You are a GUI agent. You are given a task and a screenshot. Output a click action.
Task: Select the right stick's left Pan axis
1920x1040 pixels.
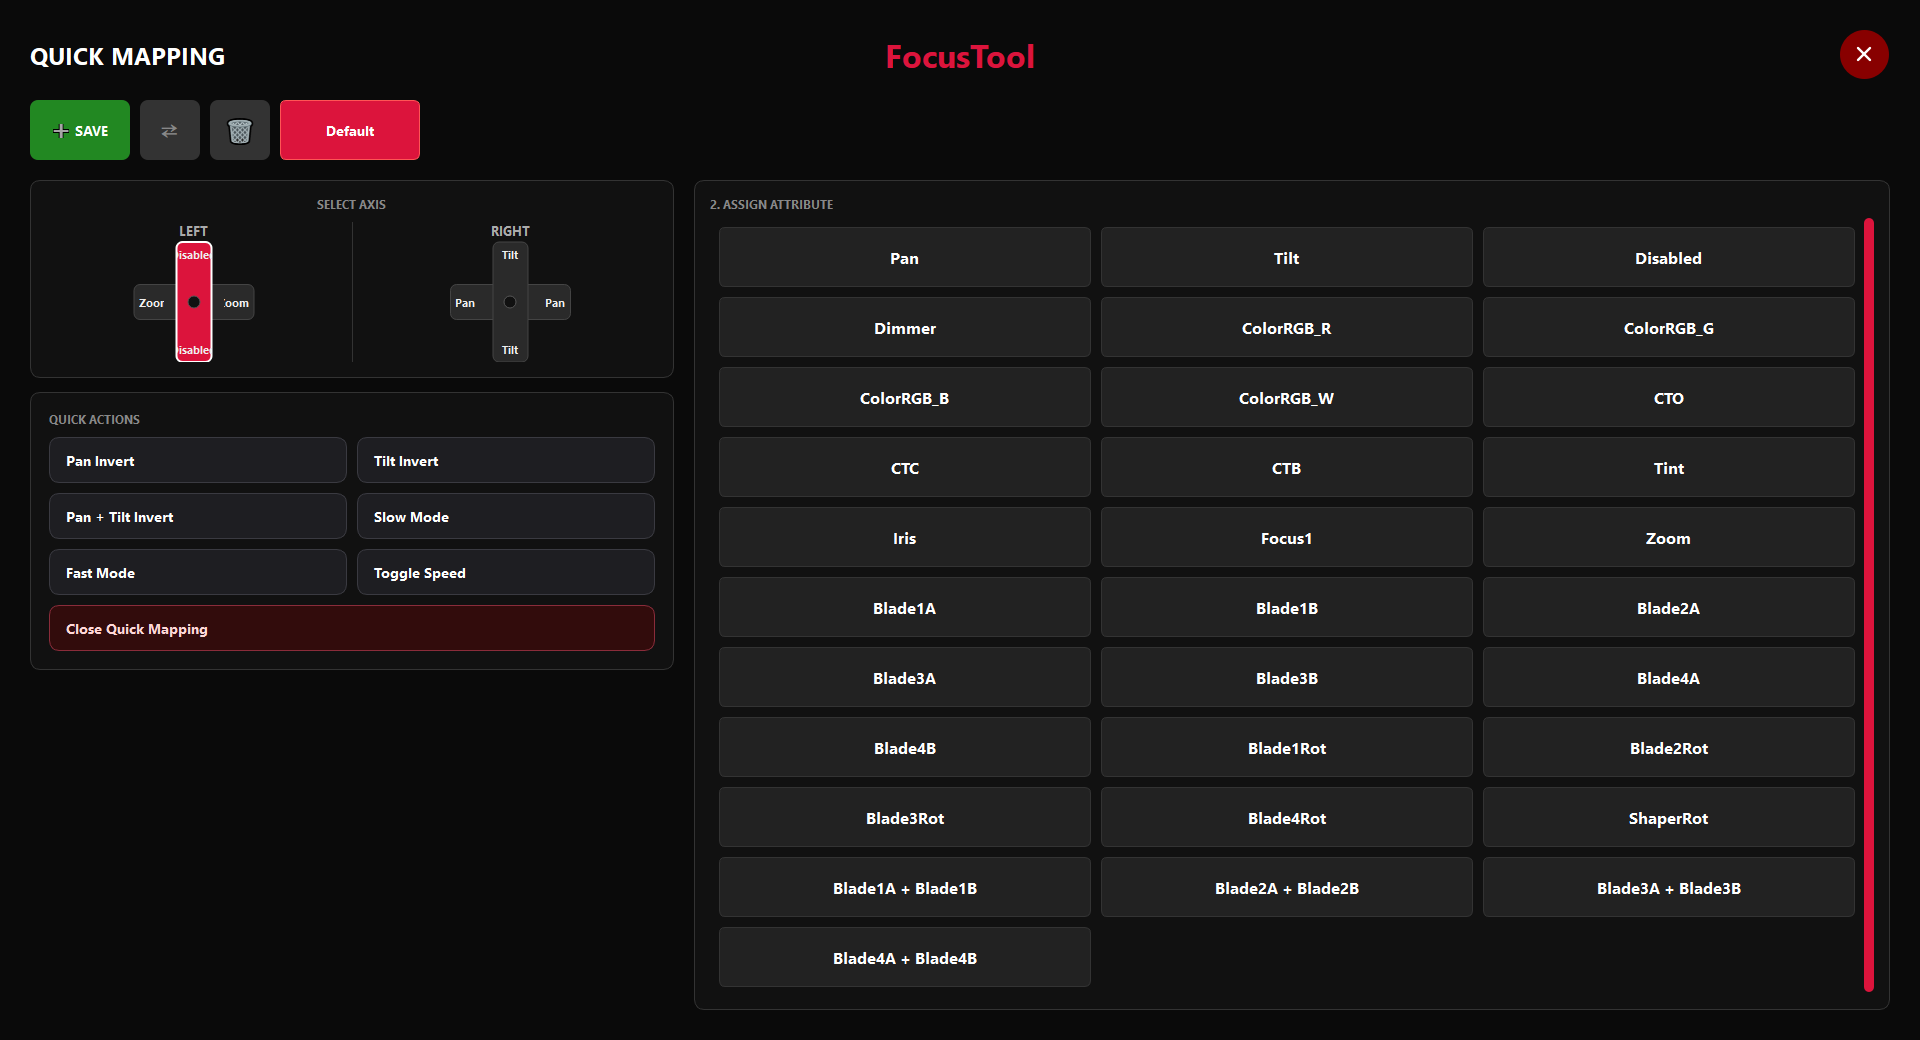[x=471, y=302]
